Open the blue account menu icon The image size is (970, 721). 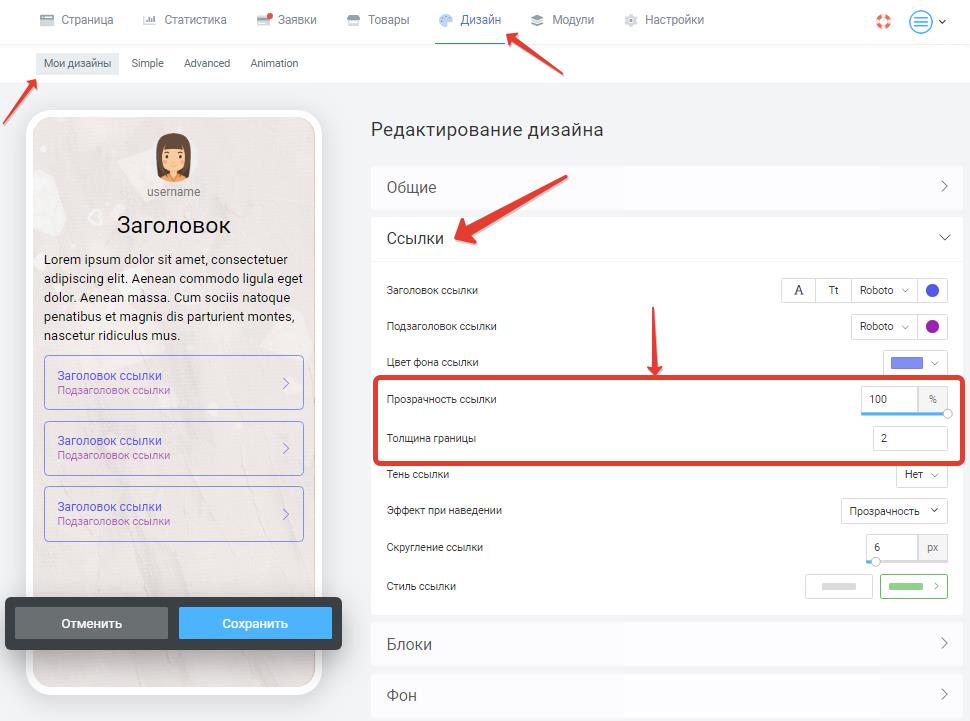921,22
